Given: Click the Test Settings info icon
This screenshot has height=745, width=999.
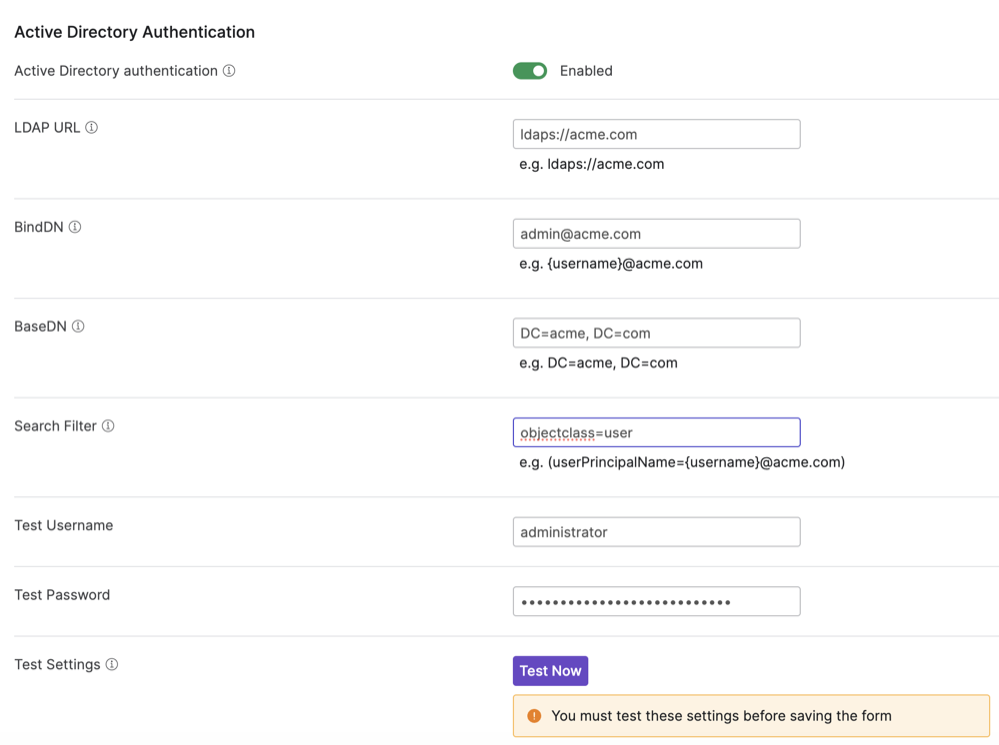Looking at the screenshot, I should (111, 664).
